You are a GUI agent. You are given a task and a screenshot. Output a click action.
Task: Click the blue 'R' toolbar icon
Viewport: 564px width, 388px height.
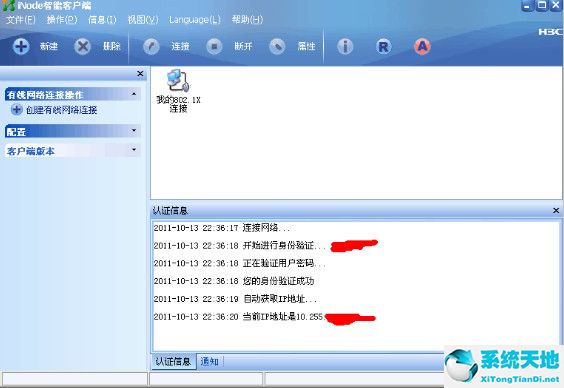(384, 46)
